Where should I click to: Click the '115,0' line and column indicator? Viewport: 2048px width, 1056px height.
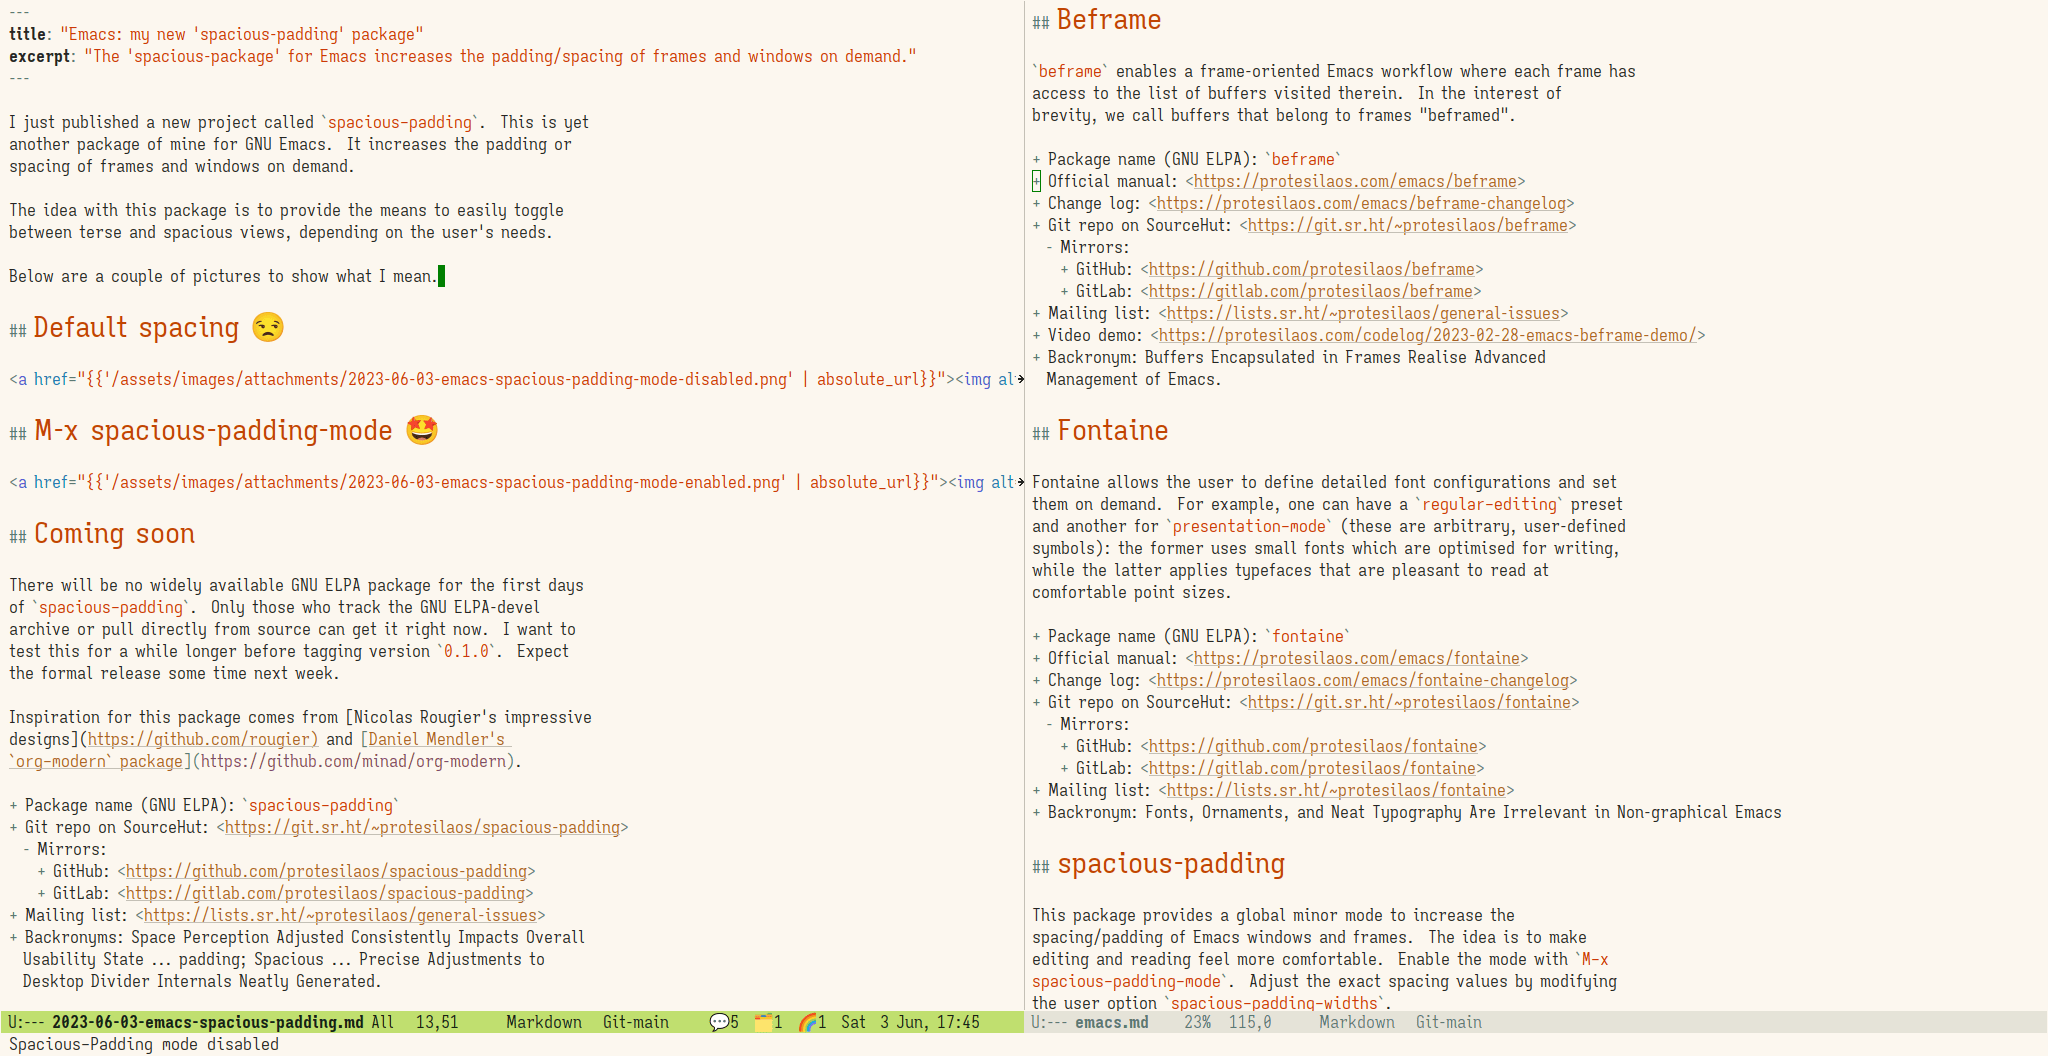1250,1022
